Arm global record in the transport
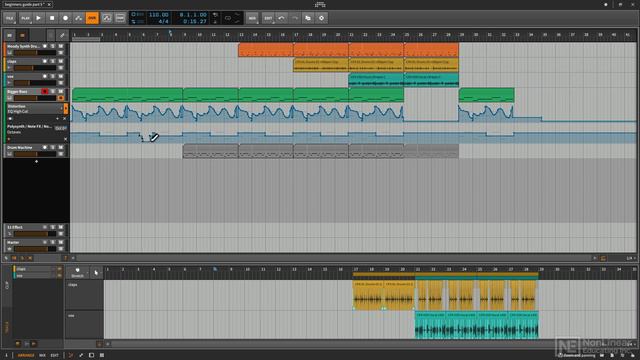The width and height of the screenshot is (640, 360). point(65,18)
